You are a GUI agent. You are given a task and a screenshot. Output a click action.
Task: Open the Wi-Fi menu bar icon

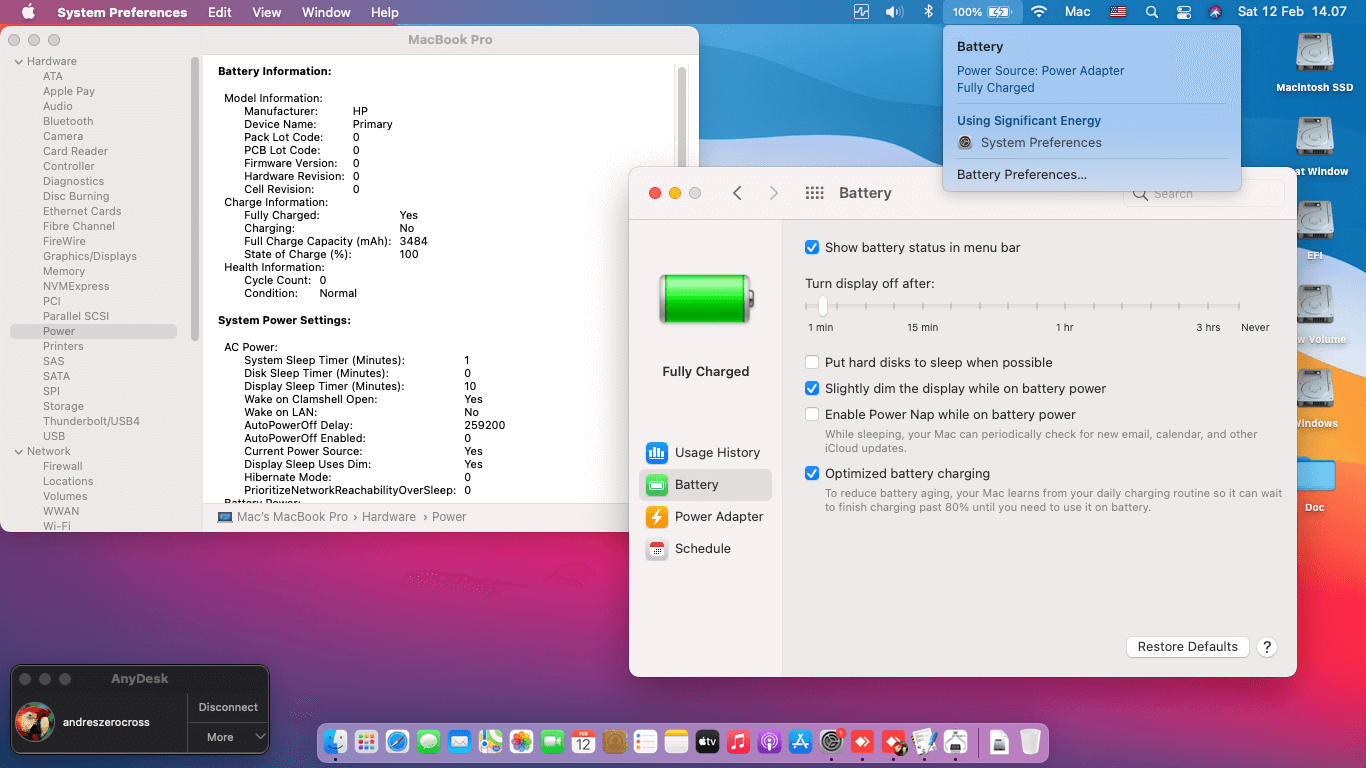[1039, 12]
